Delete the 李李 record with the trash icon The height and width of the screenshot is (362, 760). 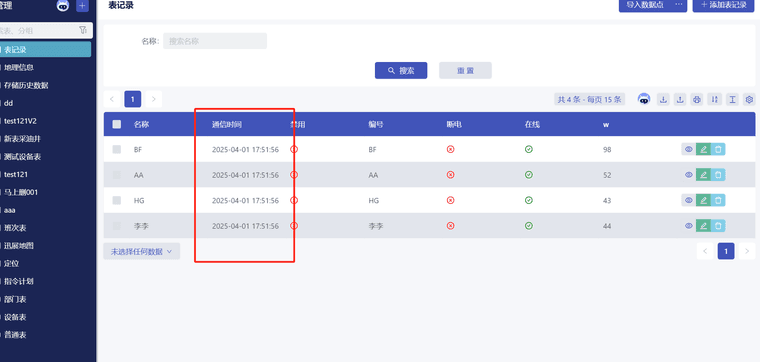(718, 226)
